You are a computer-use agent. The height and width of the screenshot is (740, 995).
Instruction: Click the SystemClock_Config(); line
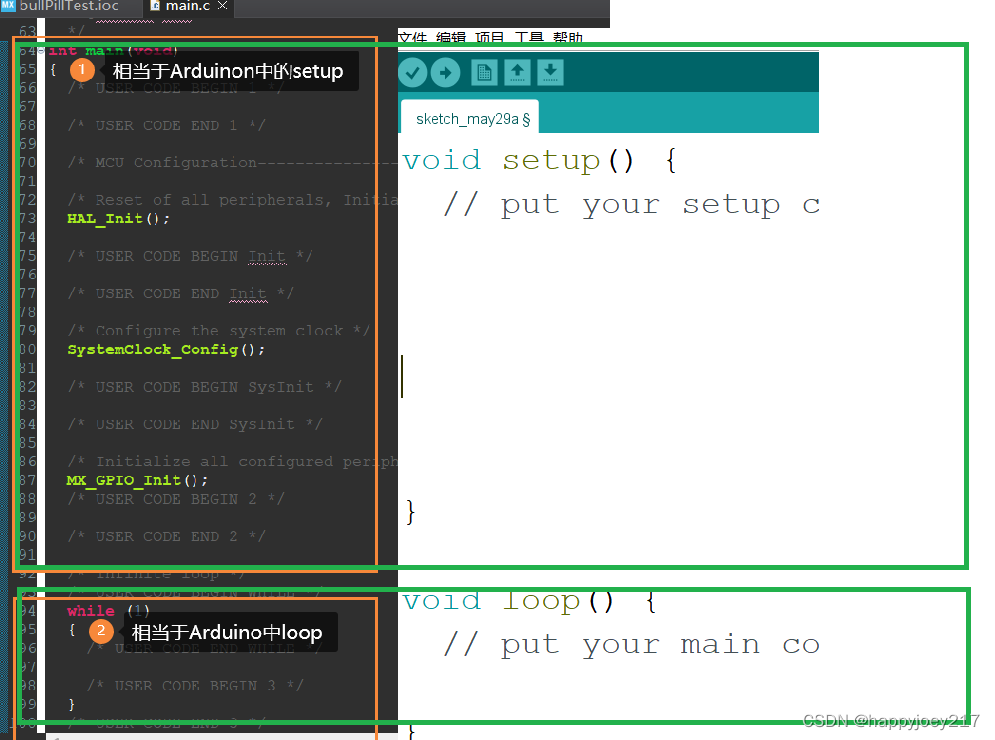[x=166, y=350]
